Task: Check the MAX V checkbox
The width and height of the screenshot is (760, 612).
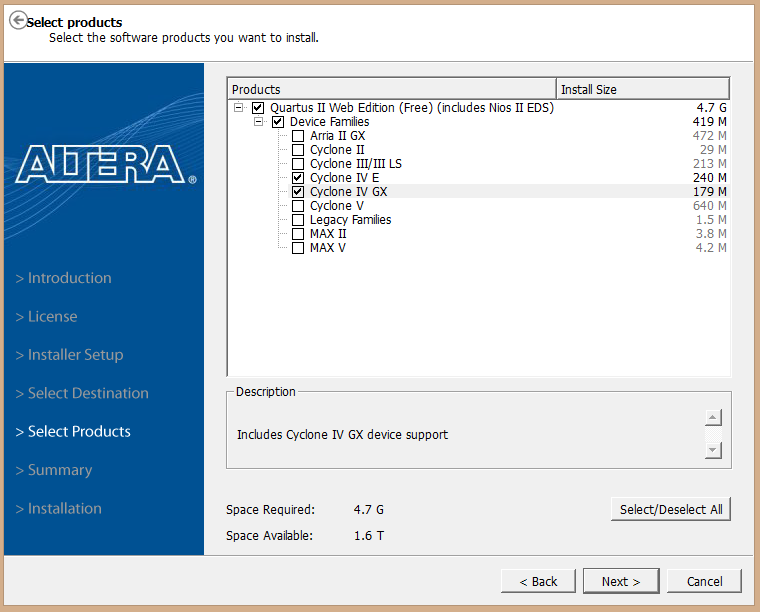Action: pyautogui.click(x=298, y=248)
